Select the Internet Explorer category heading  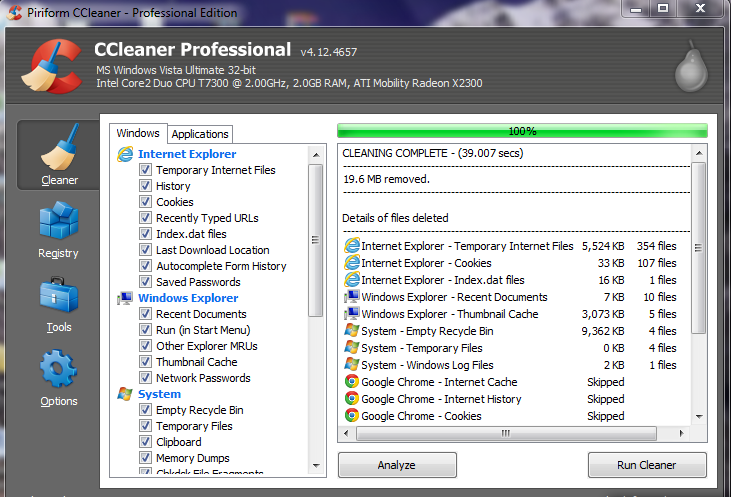click(x=187, y=154)
